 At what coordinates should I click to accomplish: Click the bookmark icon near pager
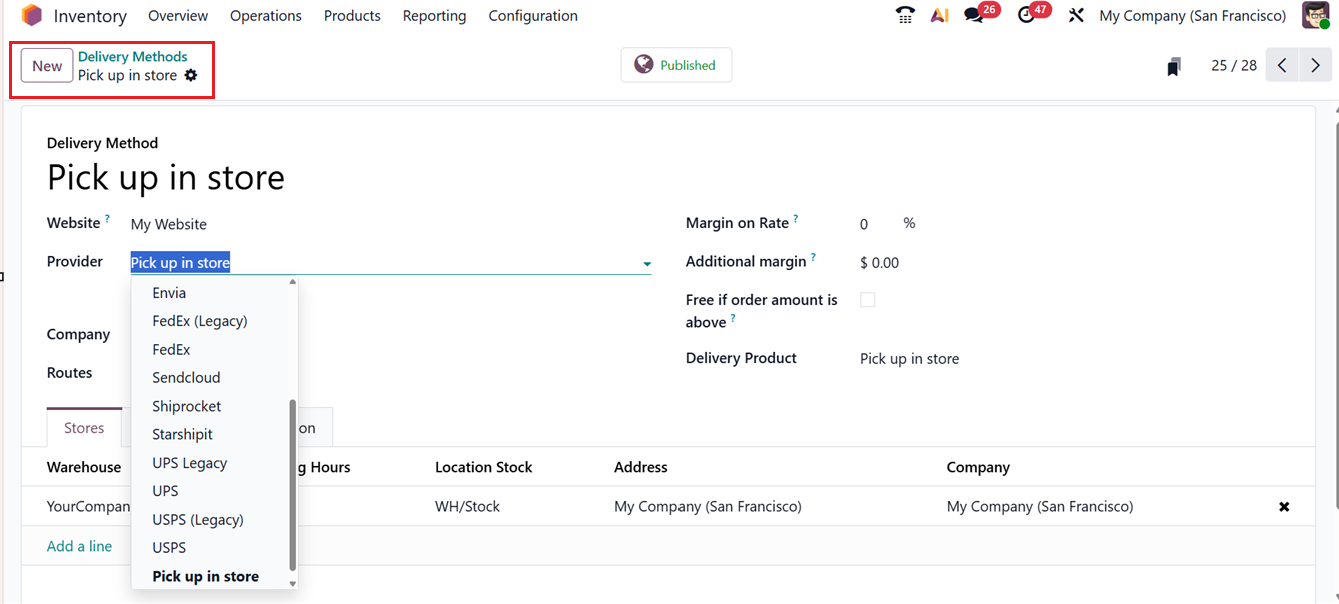click(1174, 67)
